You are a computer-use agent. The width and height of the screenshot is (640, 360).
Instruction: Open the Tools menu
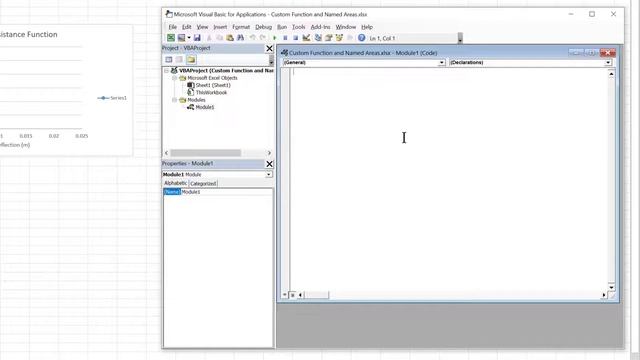tap(298, 27)
